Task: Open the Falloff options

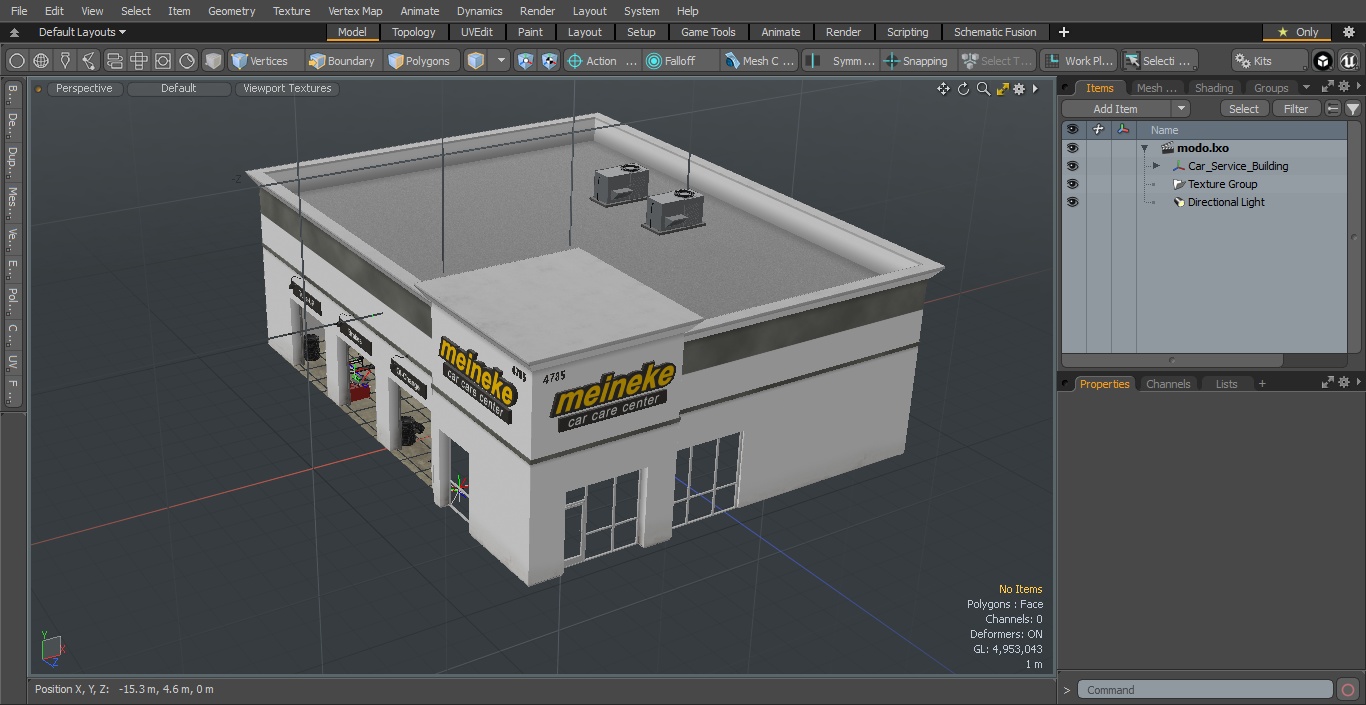Action: [680, 61]
